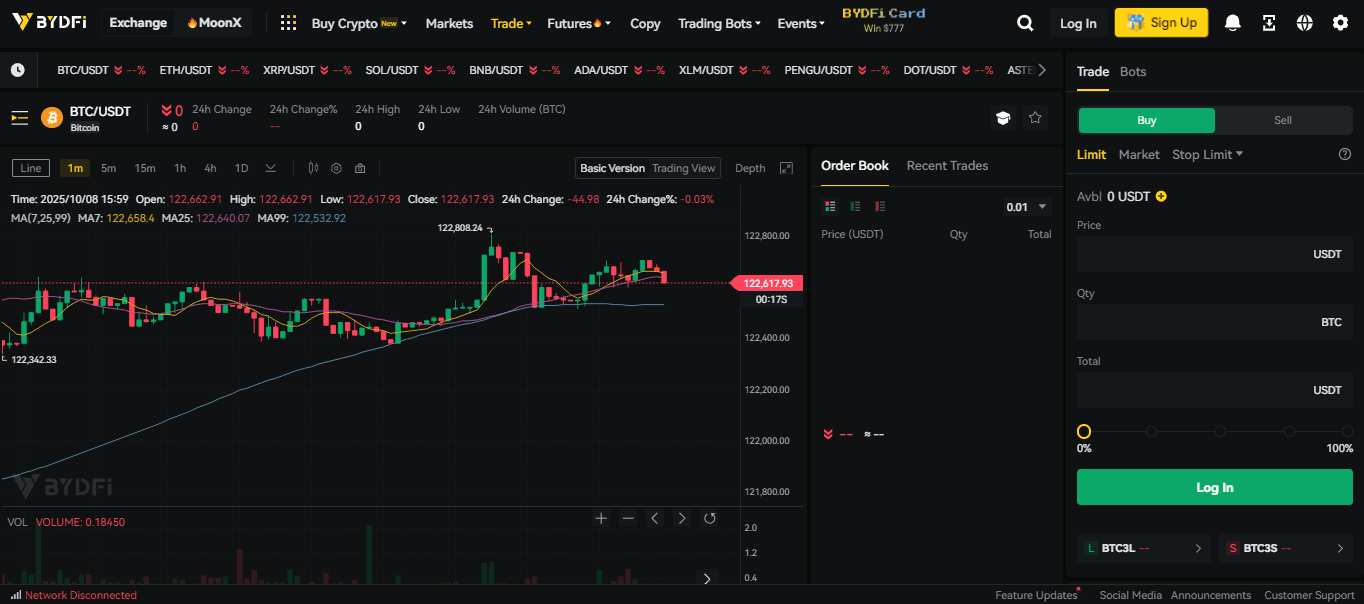Click the refresh chart icon

coord(709,518)
